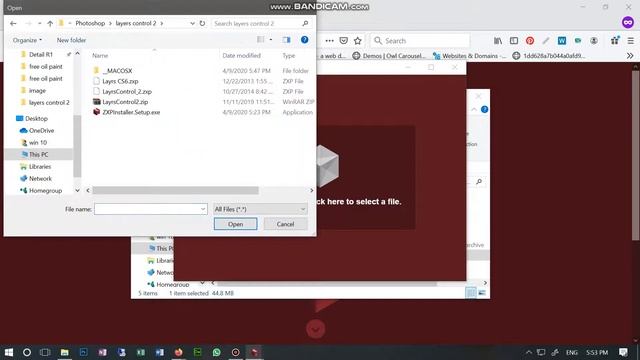The width and height of the screenshot is (640, 360).
Task: Bookmark this page with the star icon
Action: pos(358,40)
